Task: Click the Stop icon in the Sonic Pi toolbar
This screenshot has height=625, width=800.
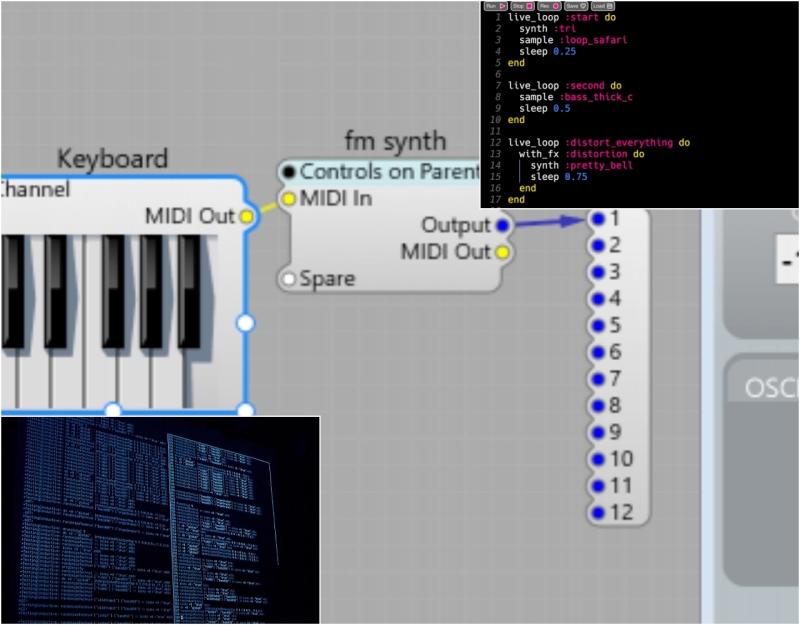Action: coord(523,6)
